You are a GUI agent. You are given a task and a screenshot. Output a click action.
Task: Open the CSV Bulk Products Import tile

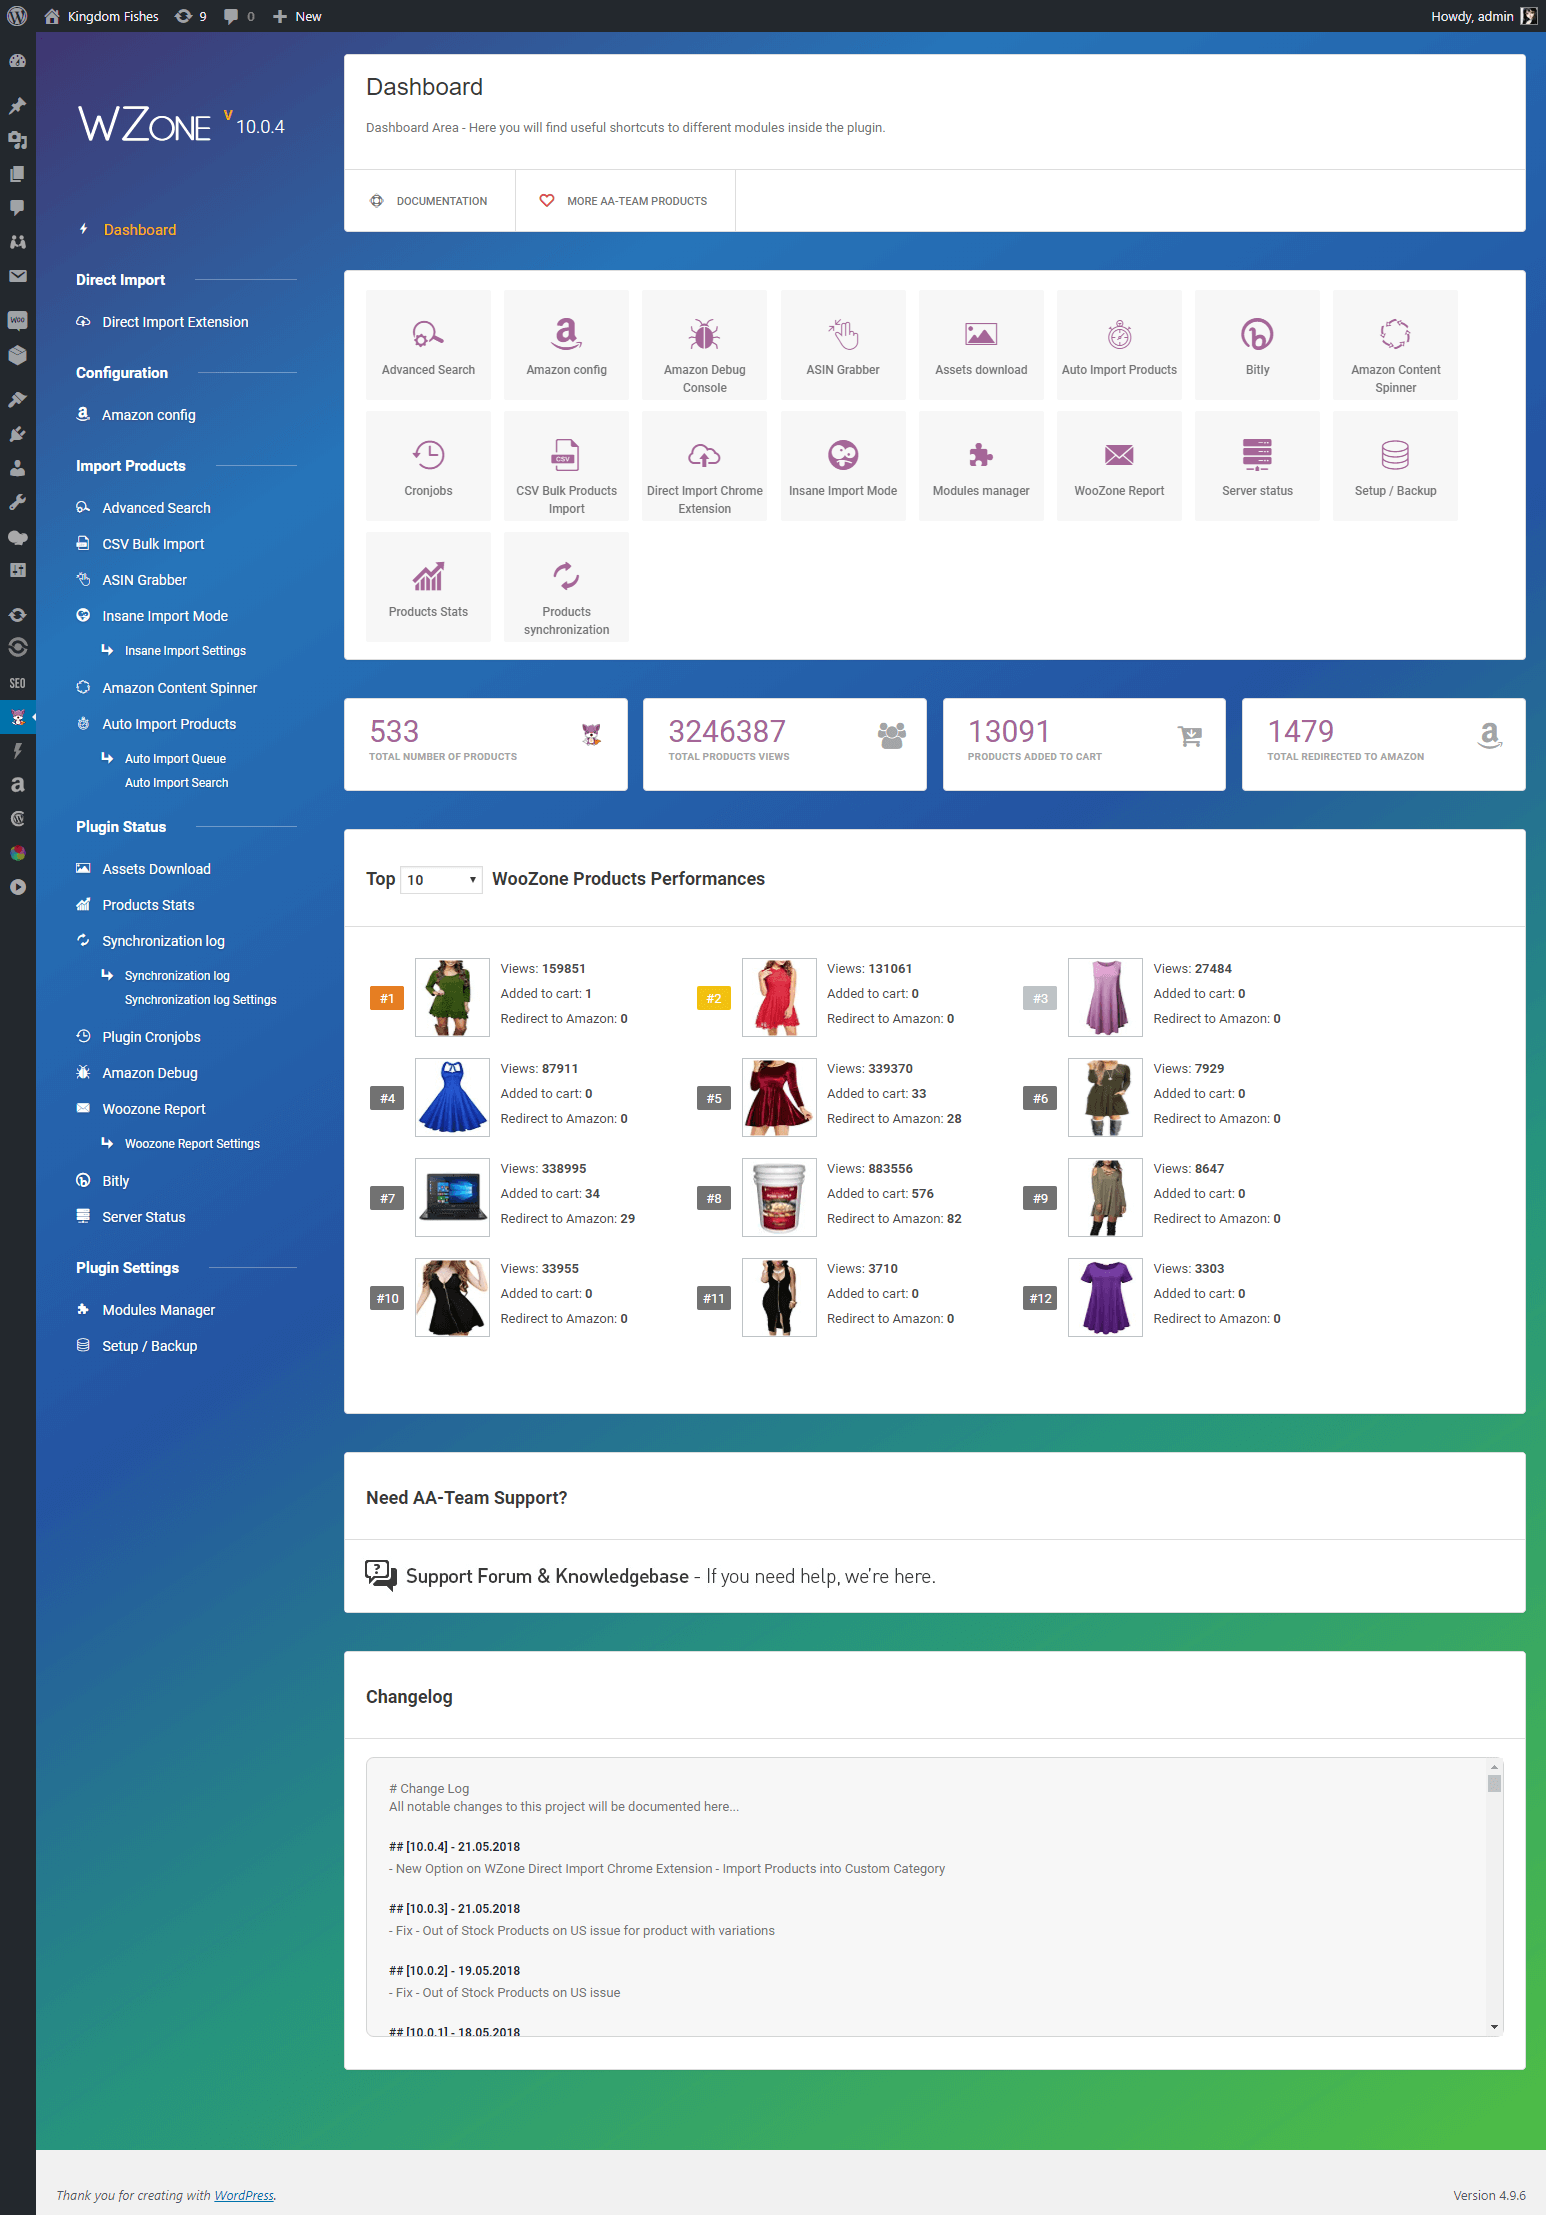(x=566, y=466)
